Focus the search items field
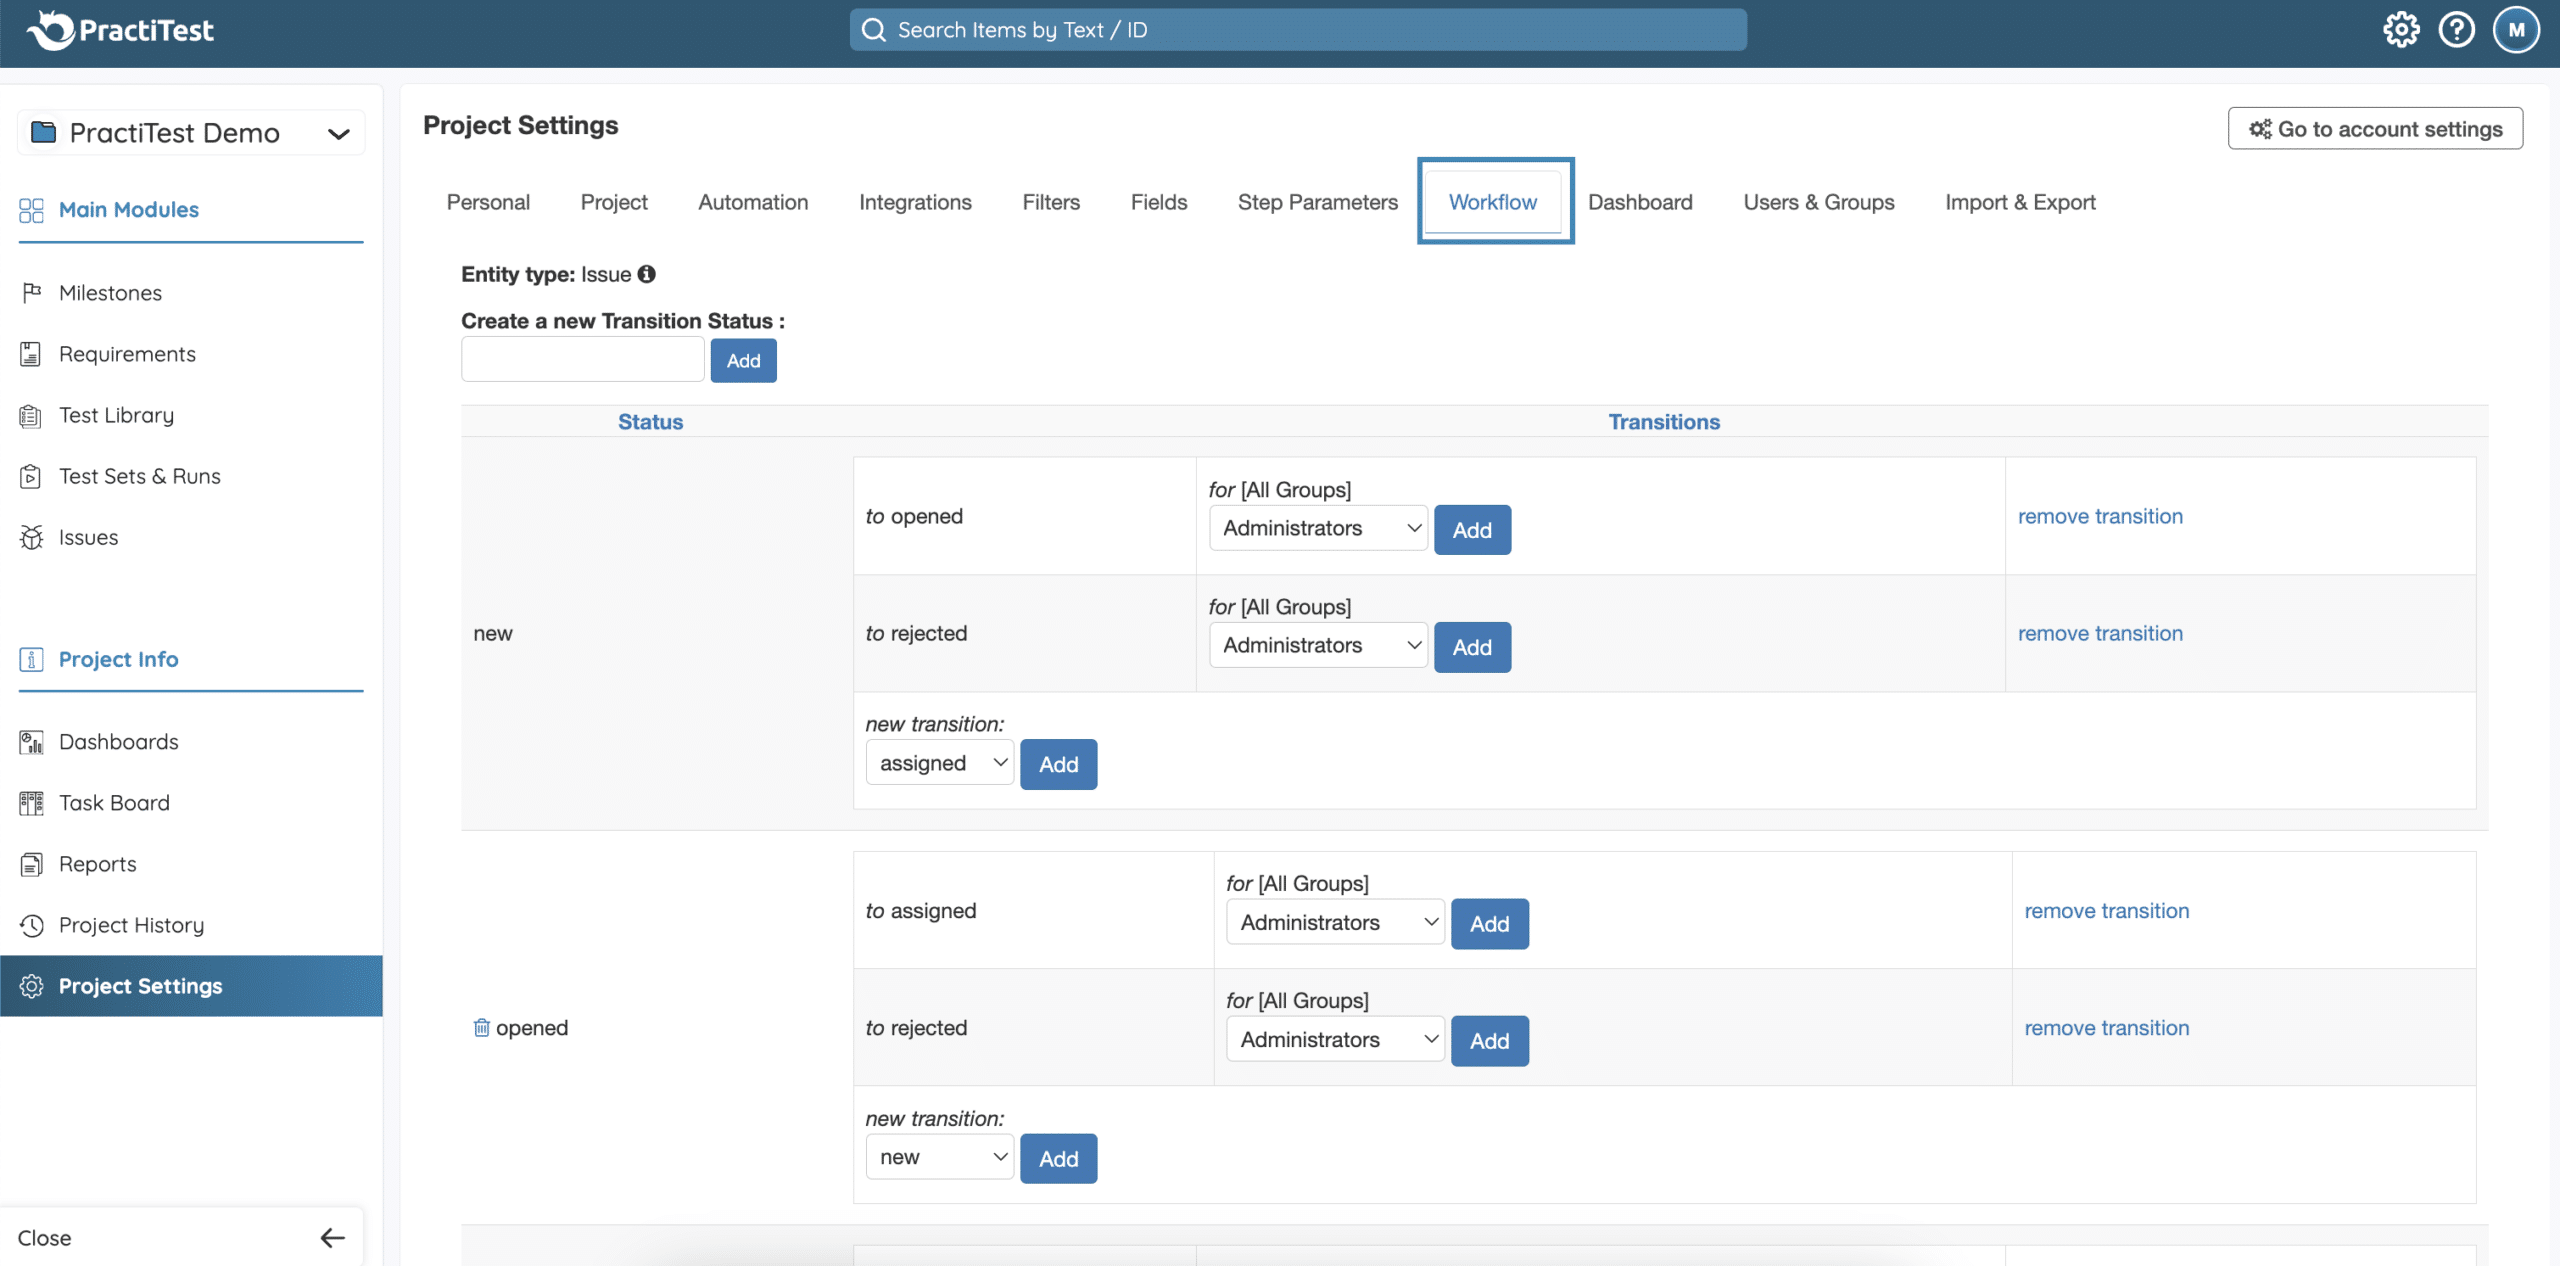The width and height of the screenshot is (2560, 1266). [x=1298, y=30]
